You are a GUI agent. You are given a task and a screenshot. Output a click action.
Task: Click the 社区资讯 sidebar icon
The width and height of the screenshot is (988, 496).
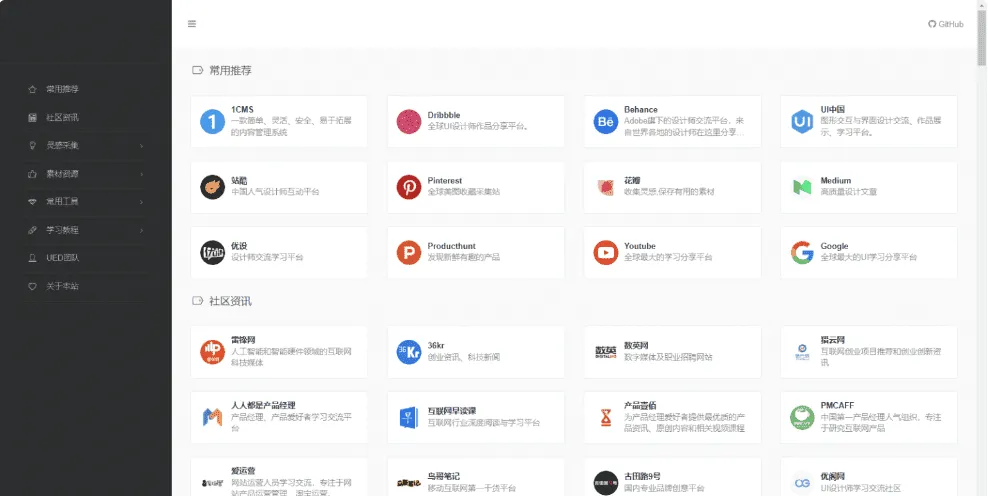tap(32, 118)
